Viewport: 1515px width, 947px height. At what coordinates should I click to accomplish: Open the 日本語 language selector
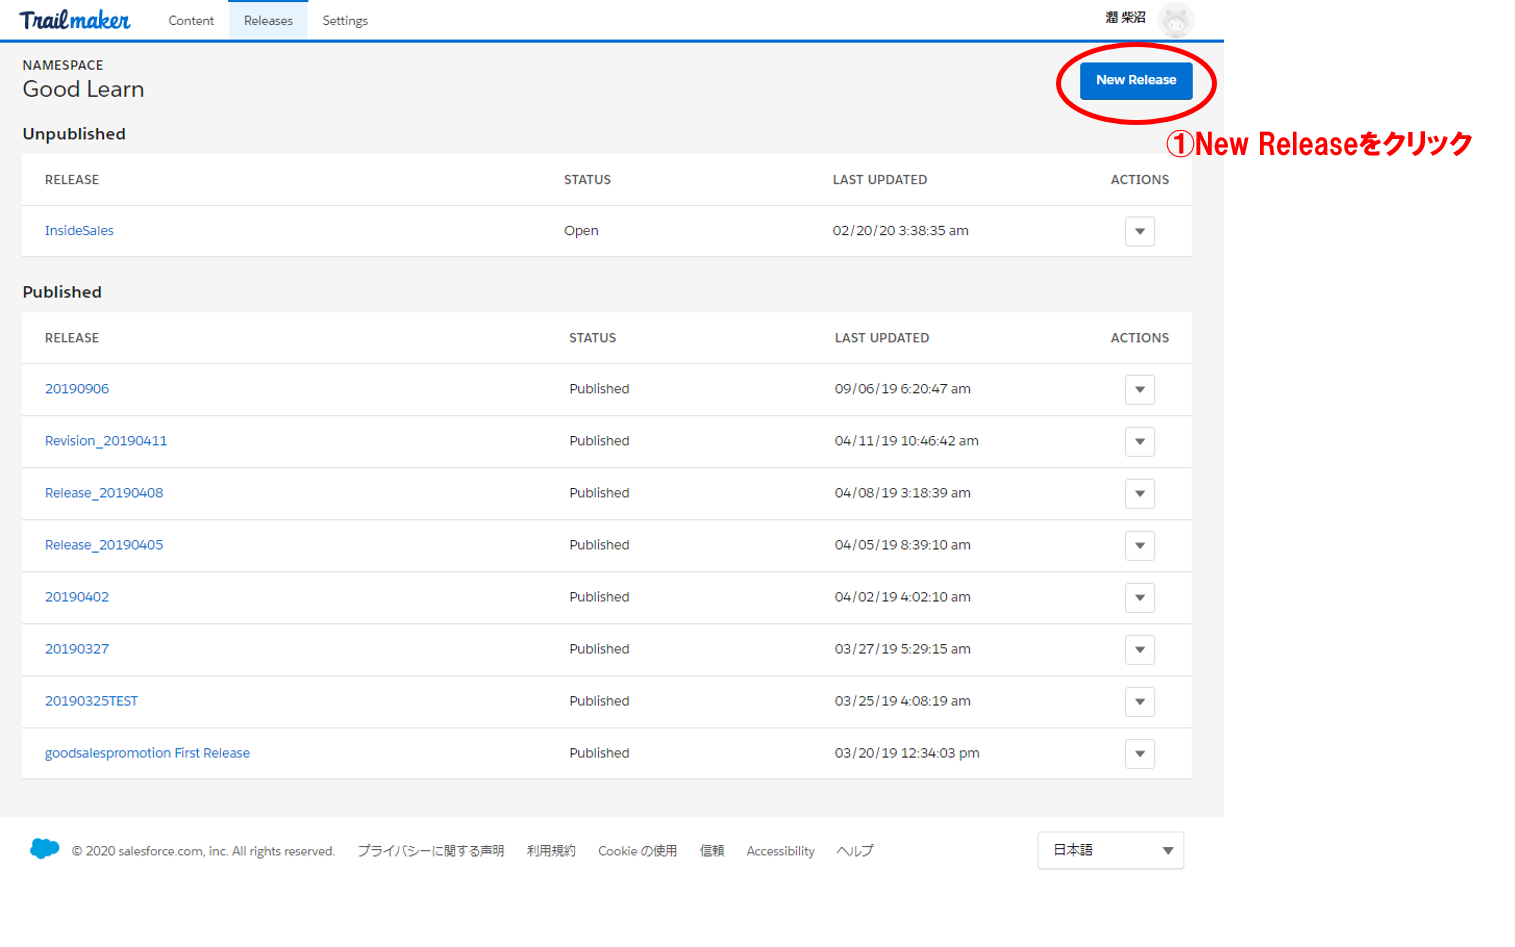click(1110, 850)
